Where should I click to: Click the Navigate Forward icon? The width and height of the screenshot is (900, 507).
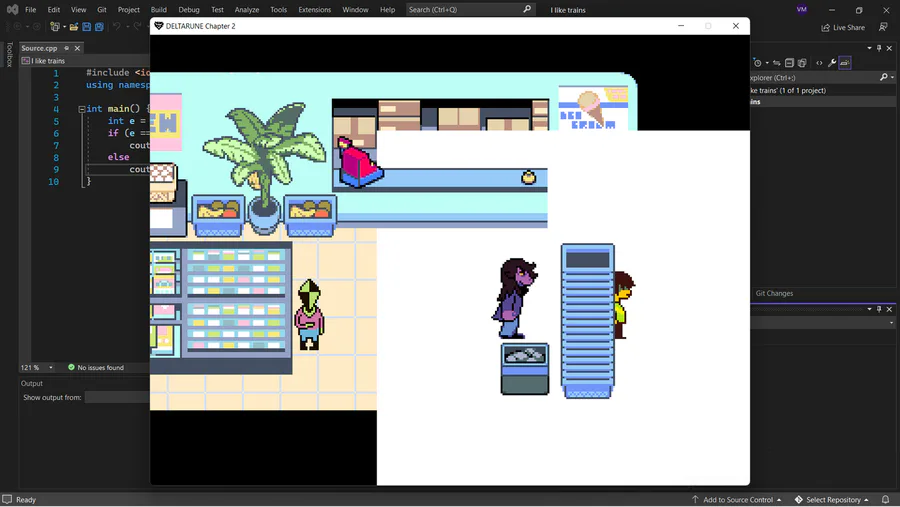pos(37,26)
